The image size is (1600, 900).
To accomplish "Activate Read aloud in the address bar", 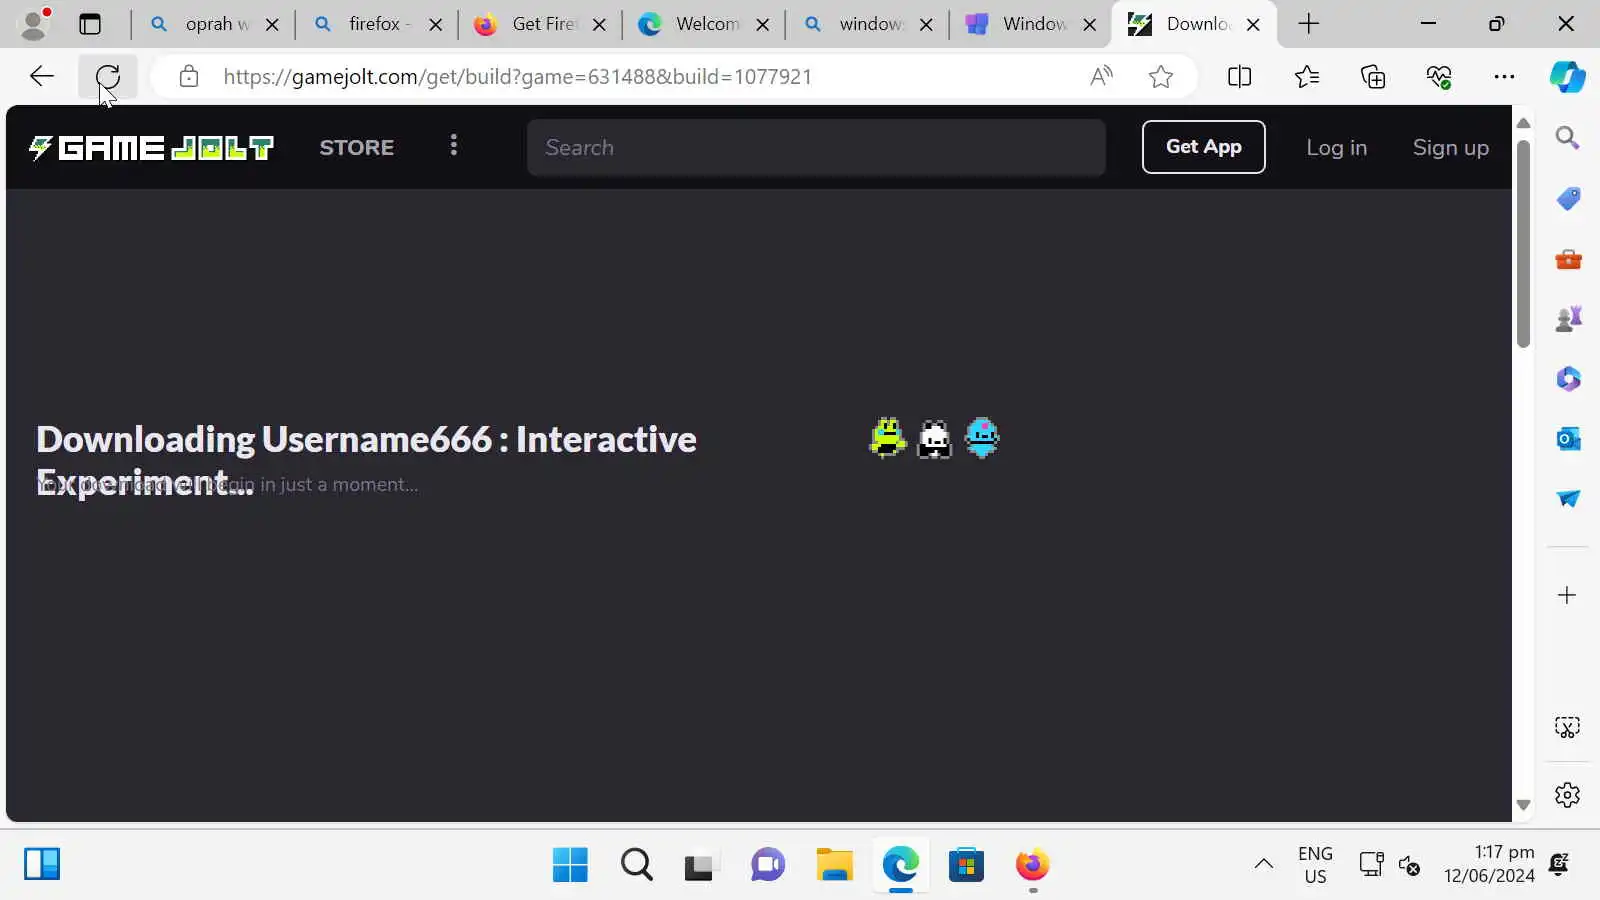I will pos(1101,76).
